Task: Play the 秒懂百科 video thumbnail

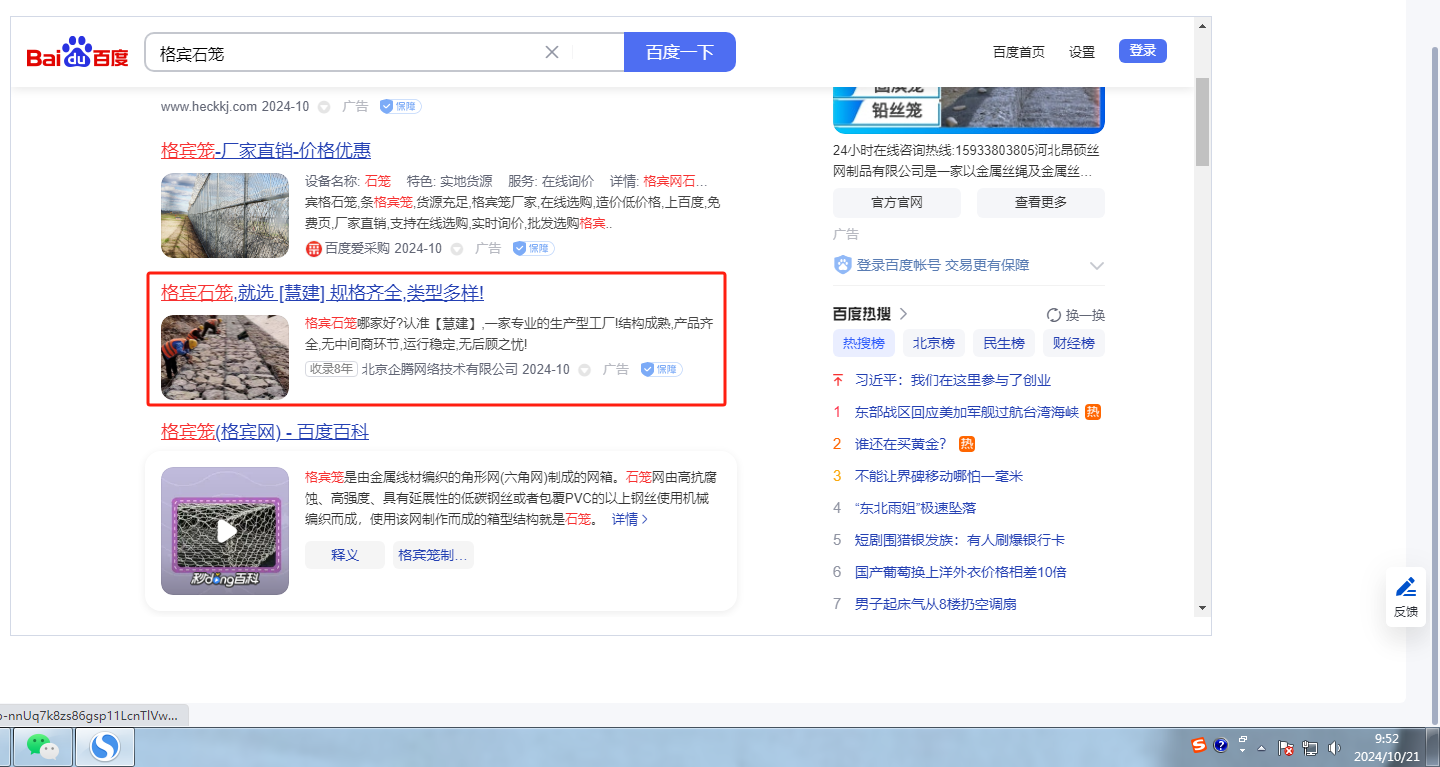Action: coord(225,531)
